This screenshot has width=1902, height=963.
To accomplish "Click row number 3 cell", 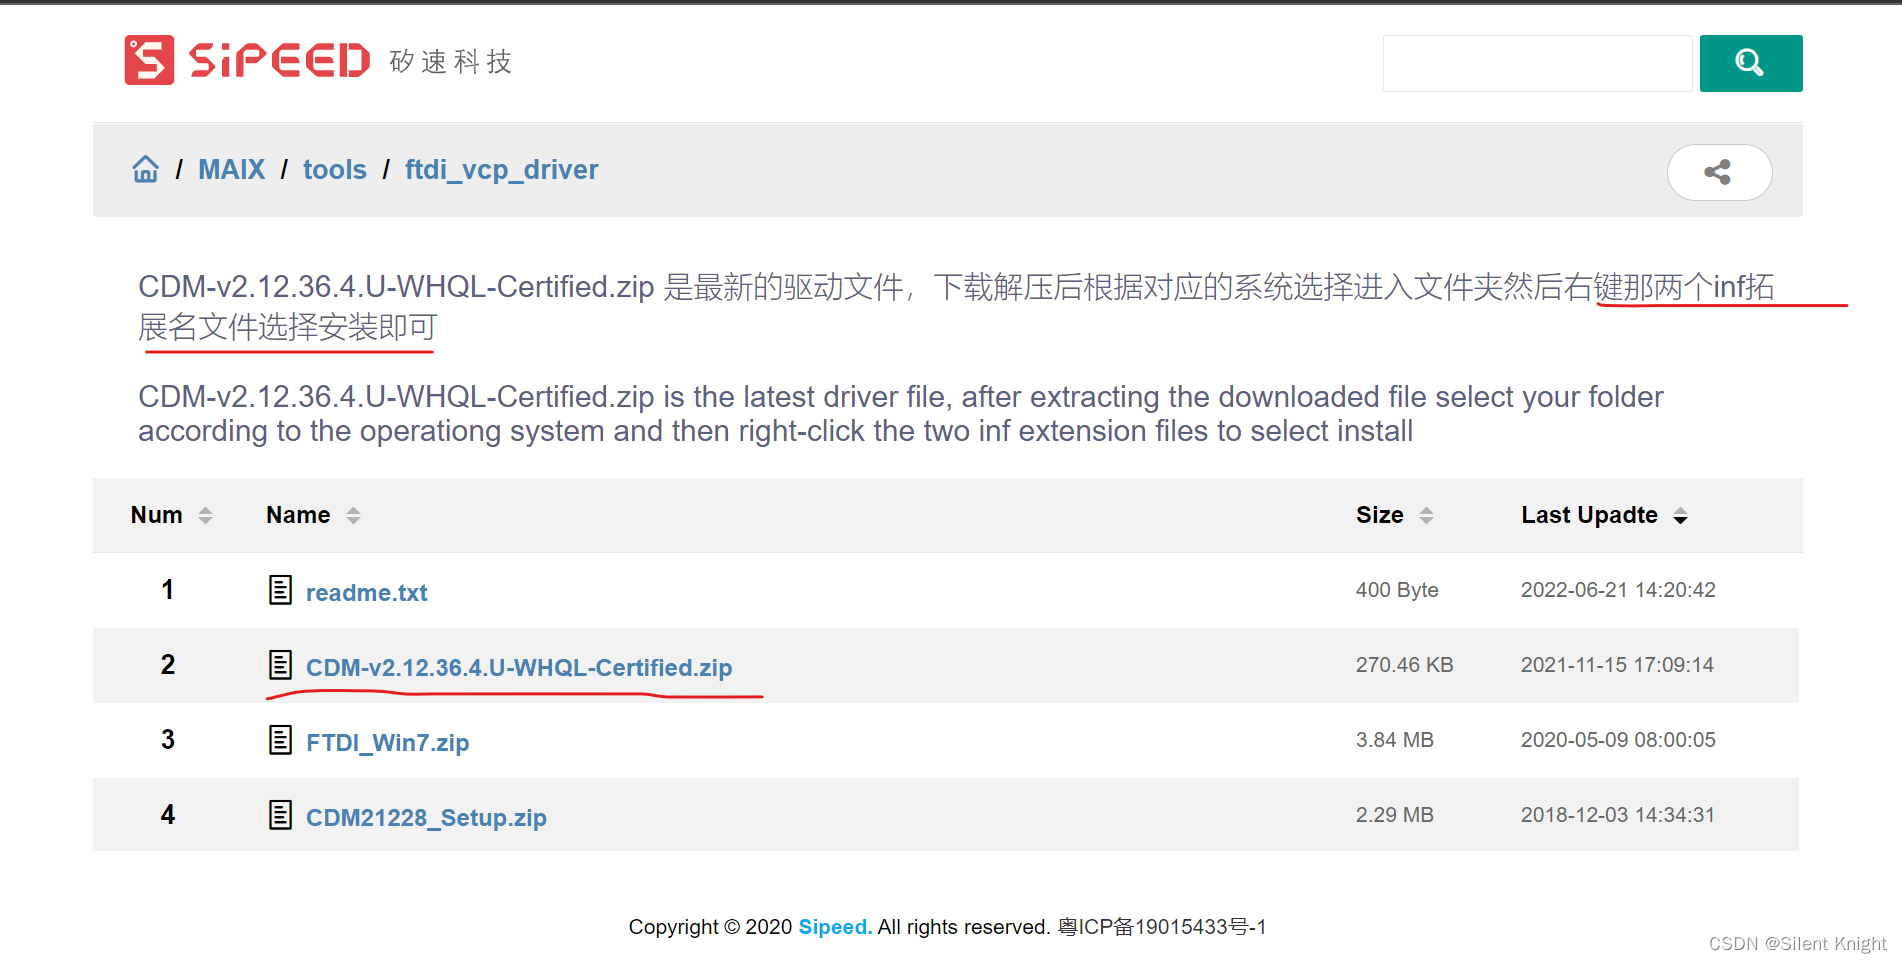I will [168, 740].
